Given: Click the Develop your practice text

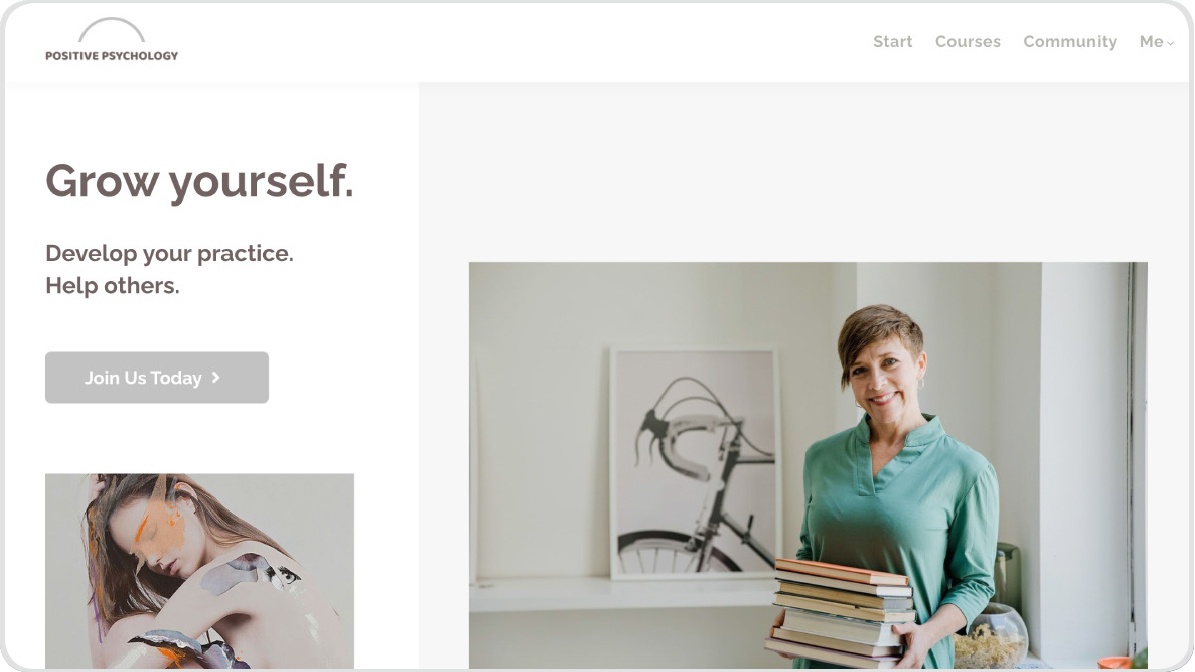Looking at the screenshot, I should coord(169,253).
